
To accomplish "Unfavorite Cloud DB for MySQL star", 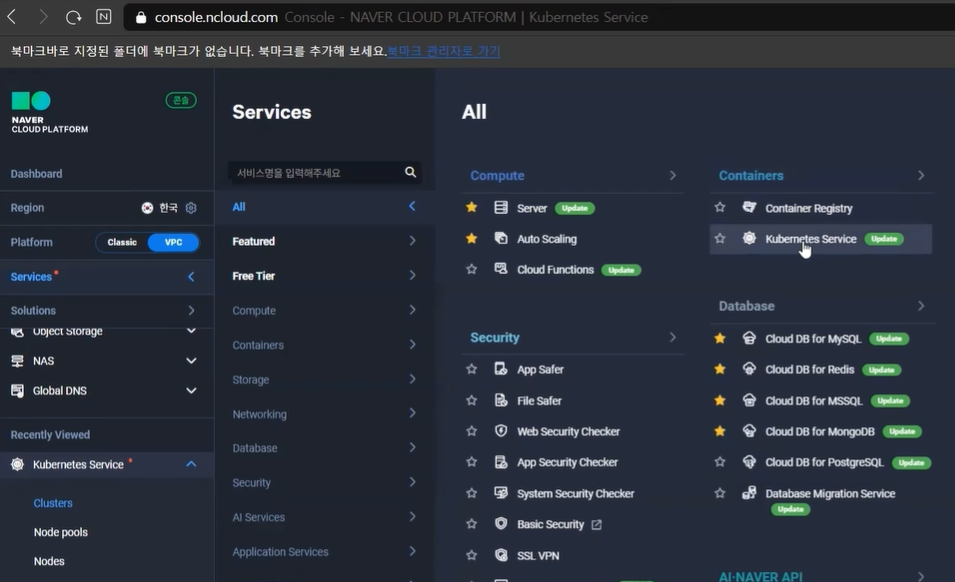I will (720, 338).
